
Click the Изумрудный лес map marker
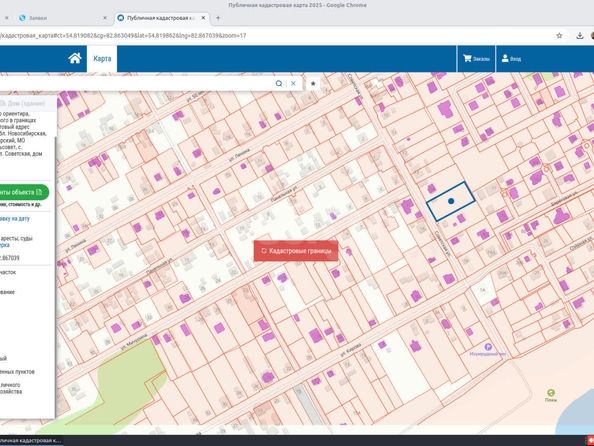[x=488, y=347]
